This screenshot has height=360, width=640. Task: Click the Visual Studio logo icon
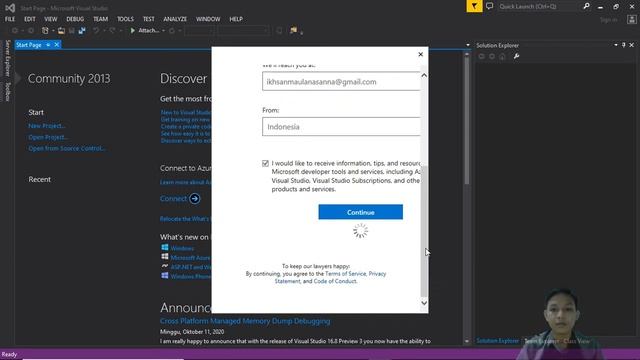[10, 7]
